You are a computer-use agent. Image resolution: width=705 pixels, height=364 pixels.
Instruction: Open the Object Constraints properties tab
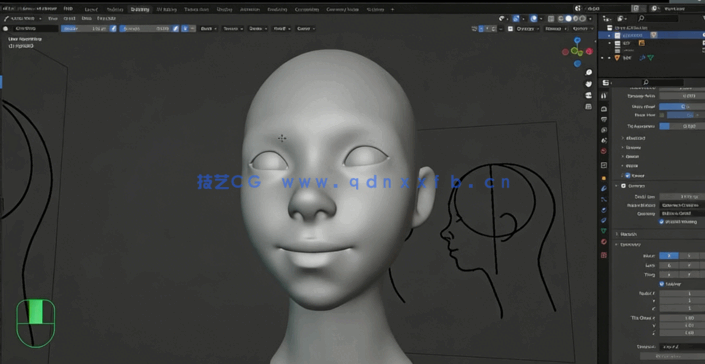coord(604,220)
